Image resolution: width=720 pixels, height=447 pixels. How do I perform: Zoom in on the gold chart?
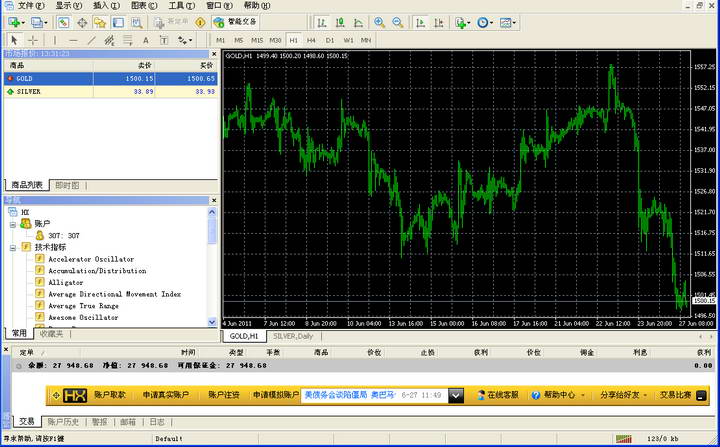click(x=379, y=23)
